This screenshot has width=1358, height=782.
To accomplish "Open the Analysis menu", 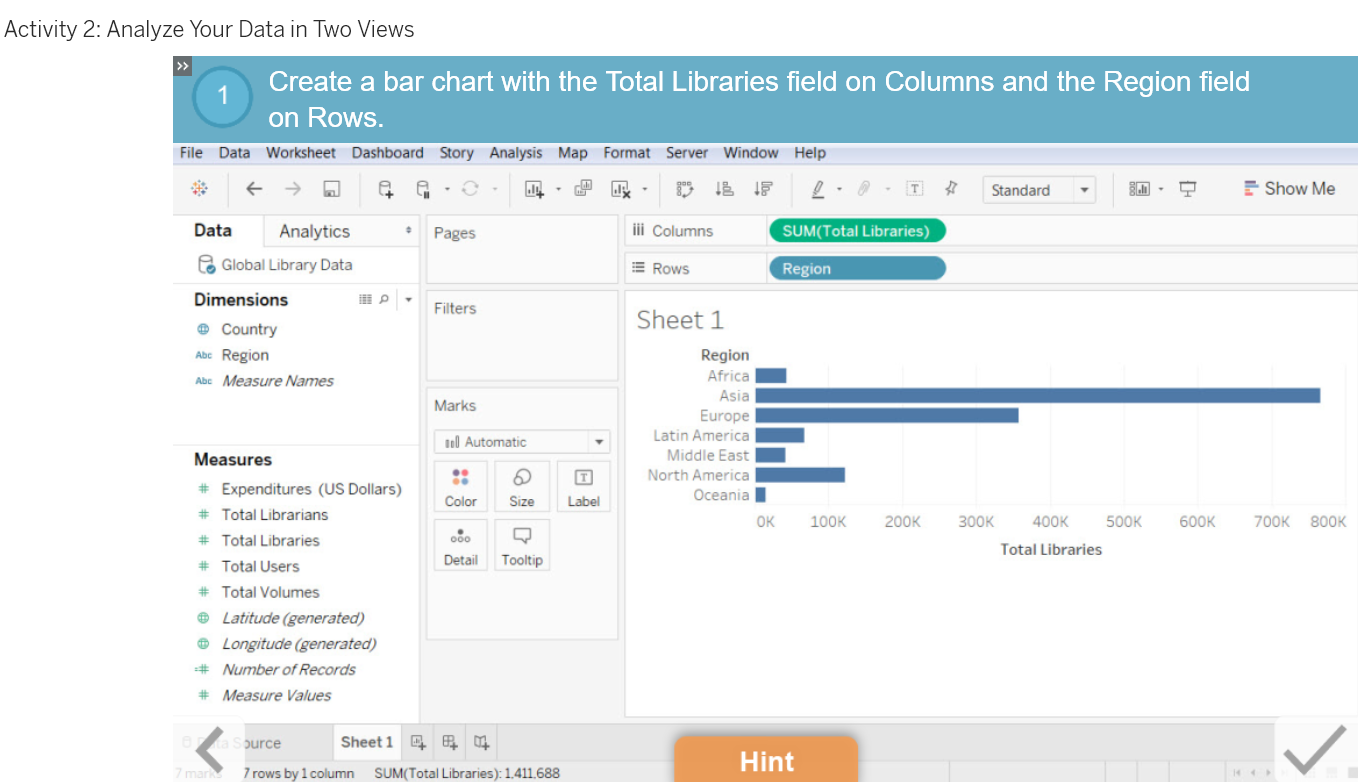I will [x=515, y=153].
